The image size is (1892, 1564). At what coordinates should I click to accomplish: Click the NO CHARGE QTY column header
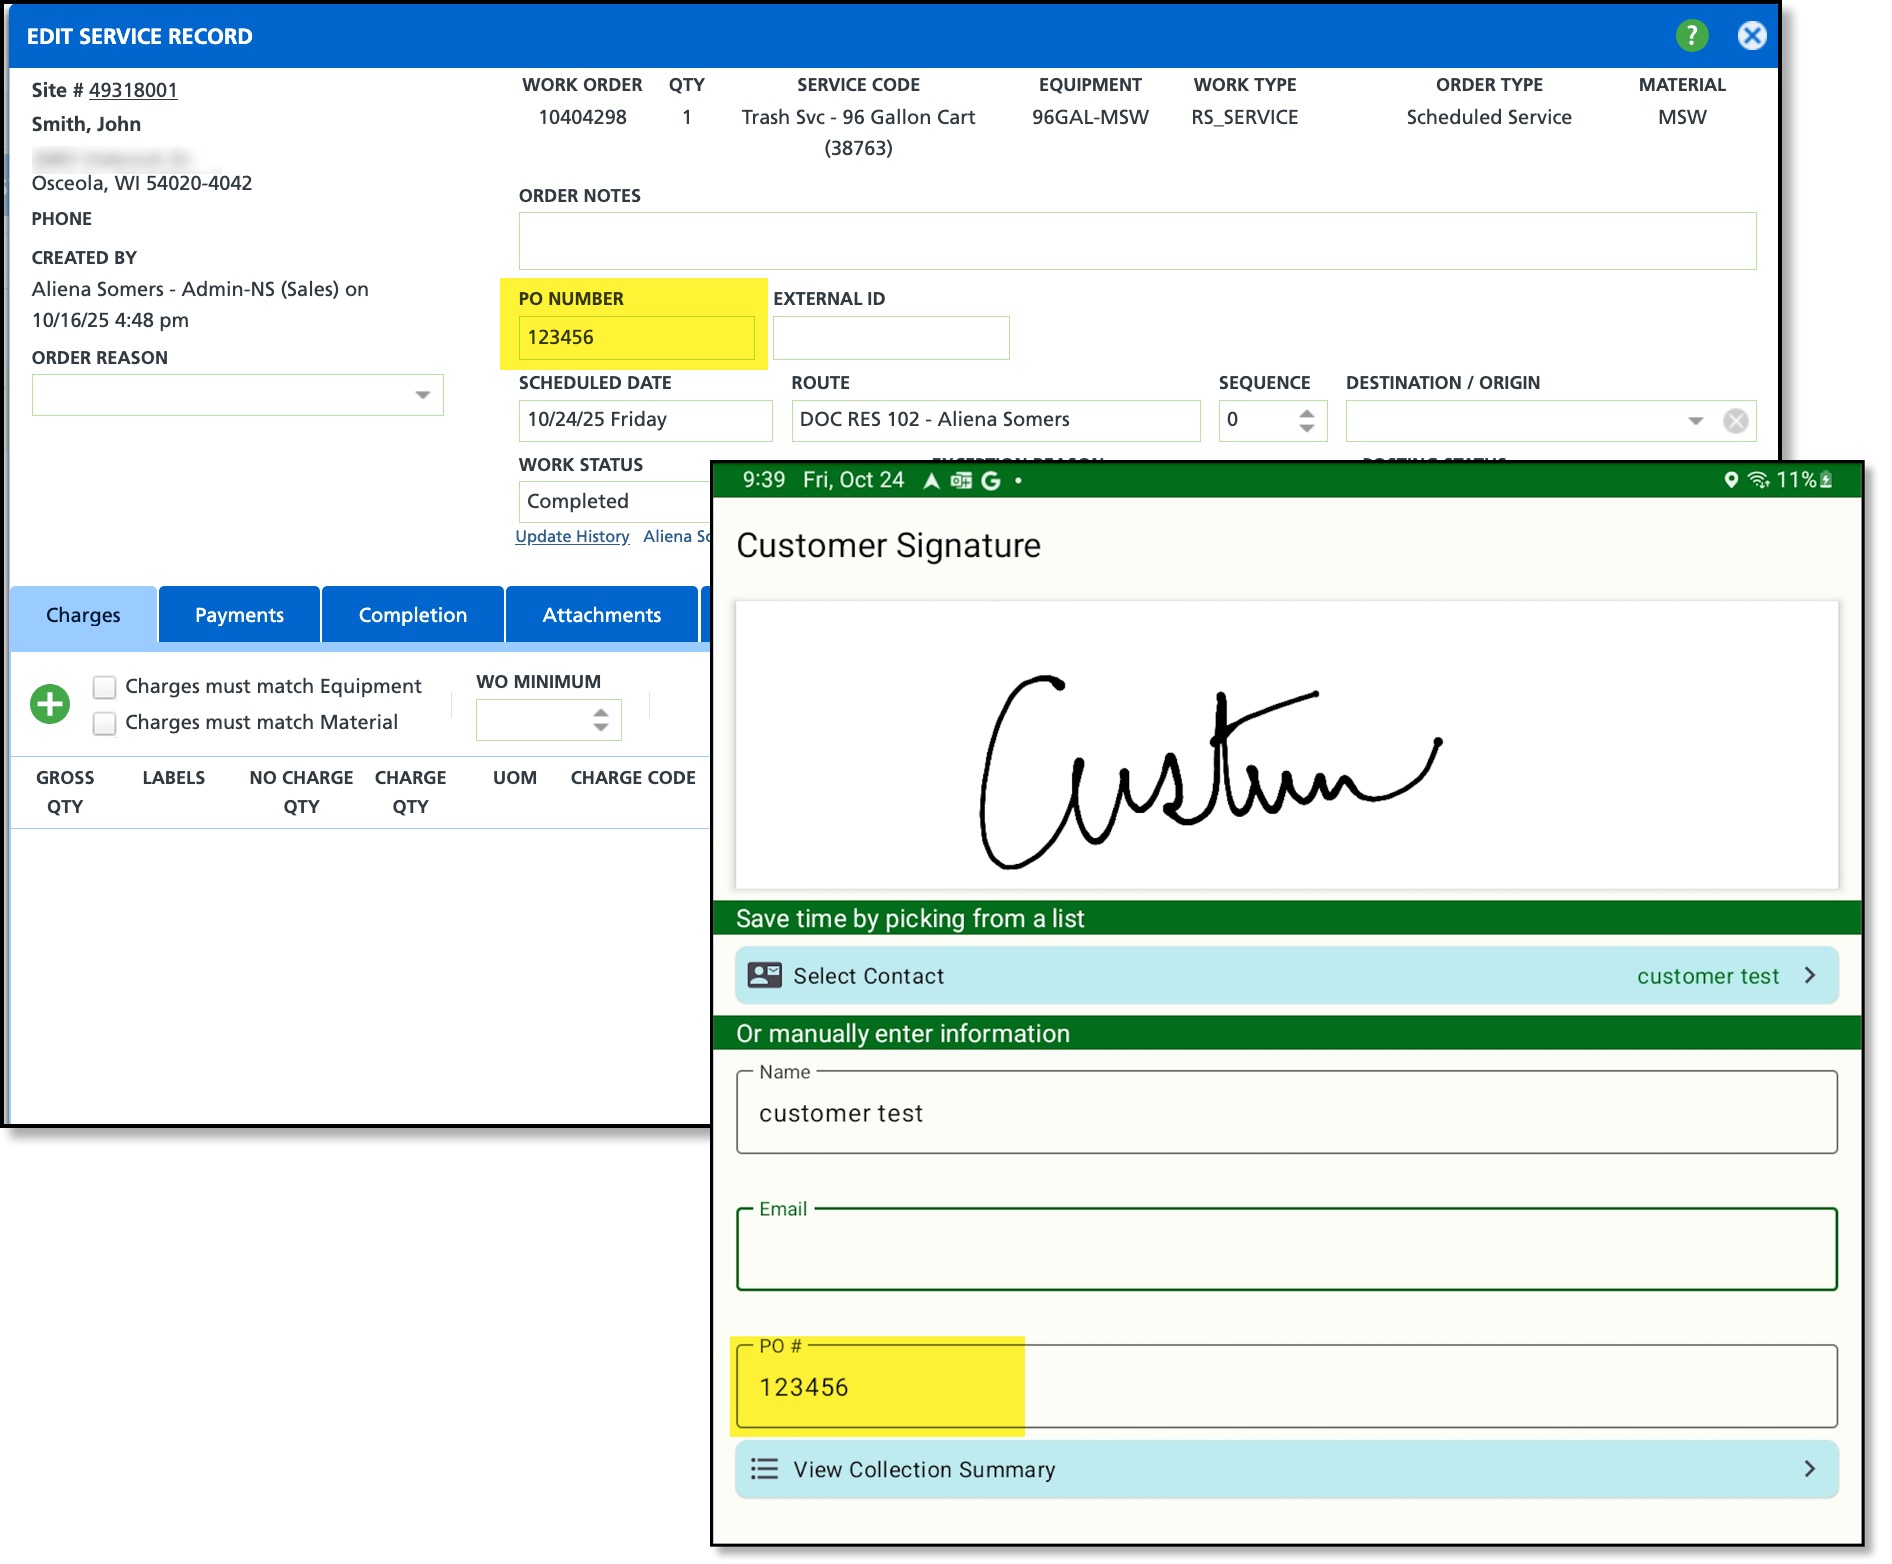[301, 792]
